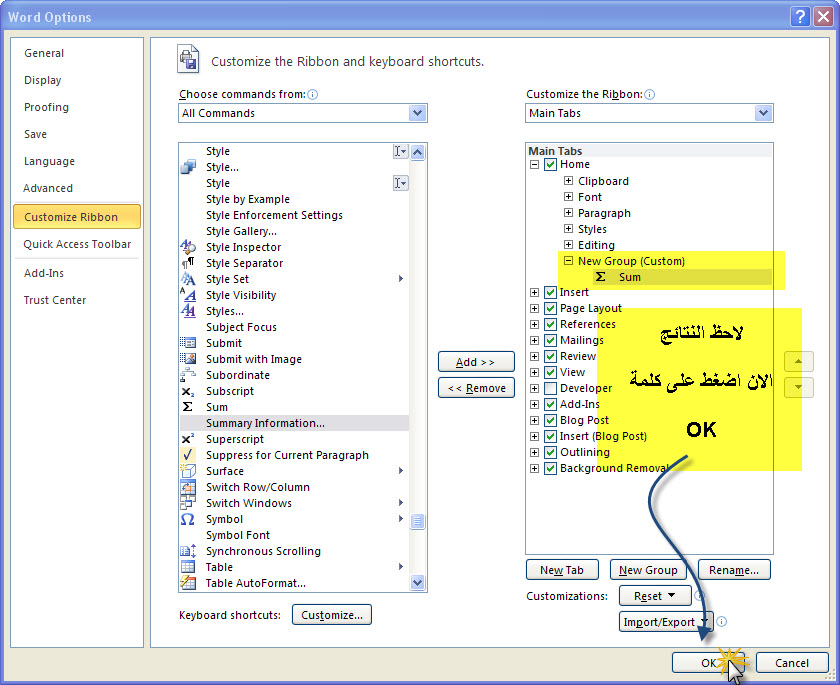This screenshot has width=840, height=685.
Task: Toggle the Outlining checkbox
Action: coord(550,453)
